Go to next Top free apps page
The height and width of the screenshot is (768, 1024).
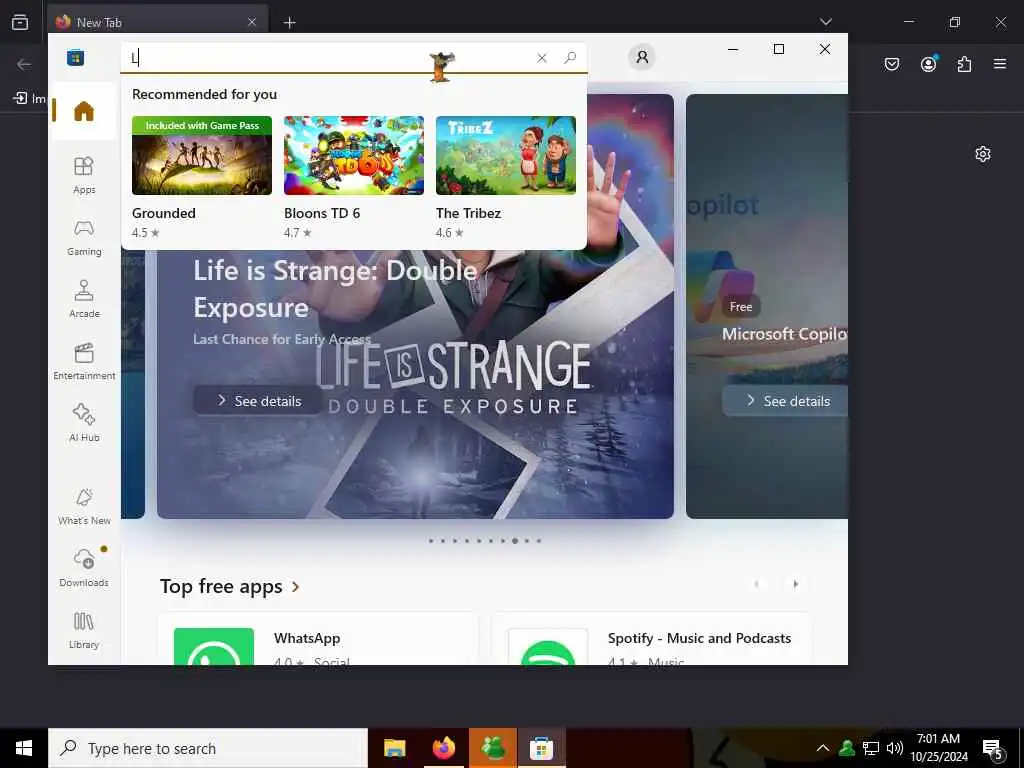click(x=795, y=584)
